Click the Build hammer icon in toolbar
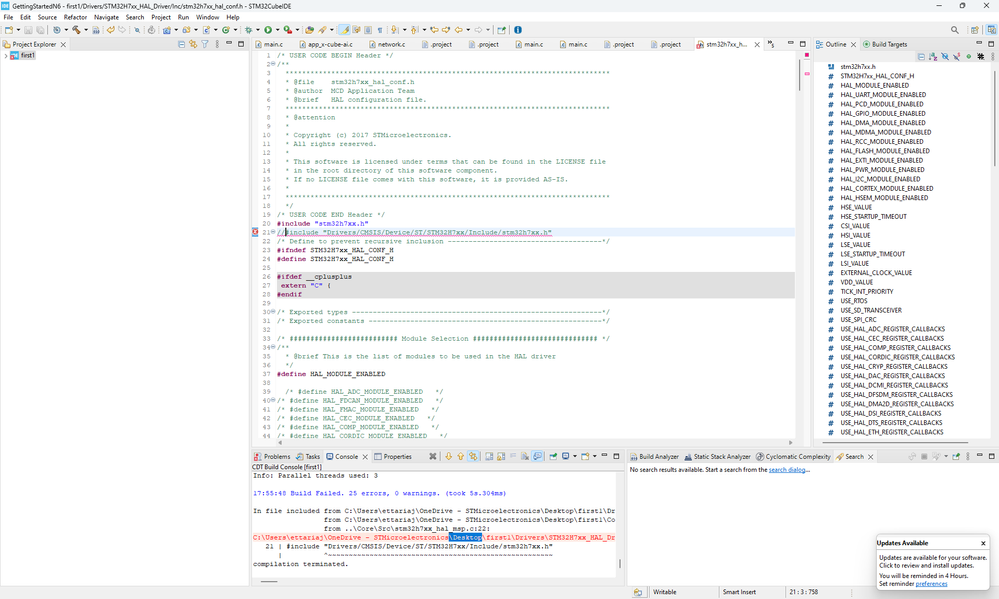The width and height of the screenshot is (999, 599). click(x=75, y=30)
